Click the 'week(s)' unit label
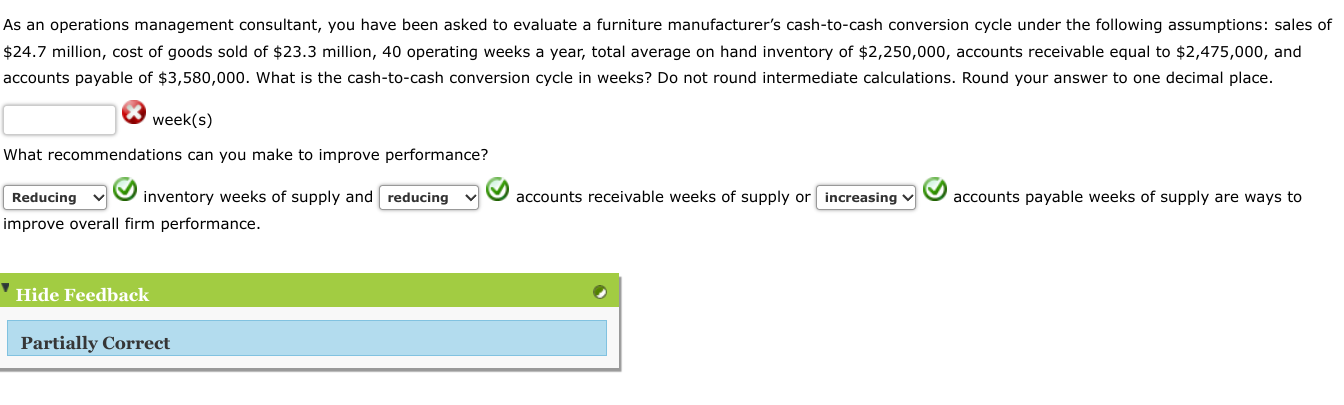 (x=182, y=120)
